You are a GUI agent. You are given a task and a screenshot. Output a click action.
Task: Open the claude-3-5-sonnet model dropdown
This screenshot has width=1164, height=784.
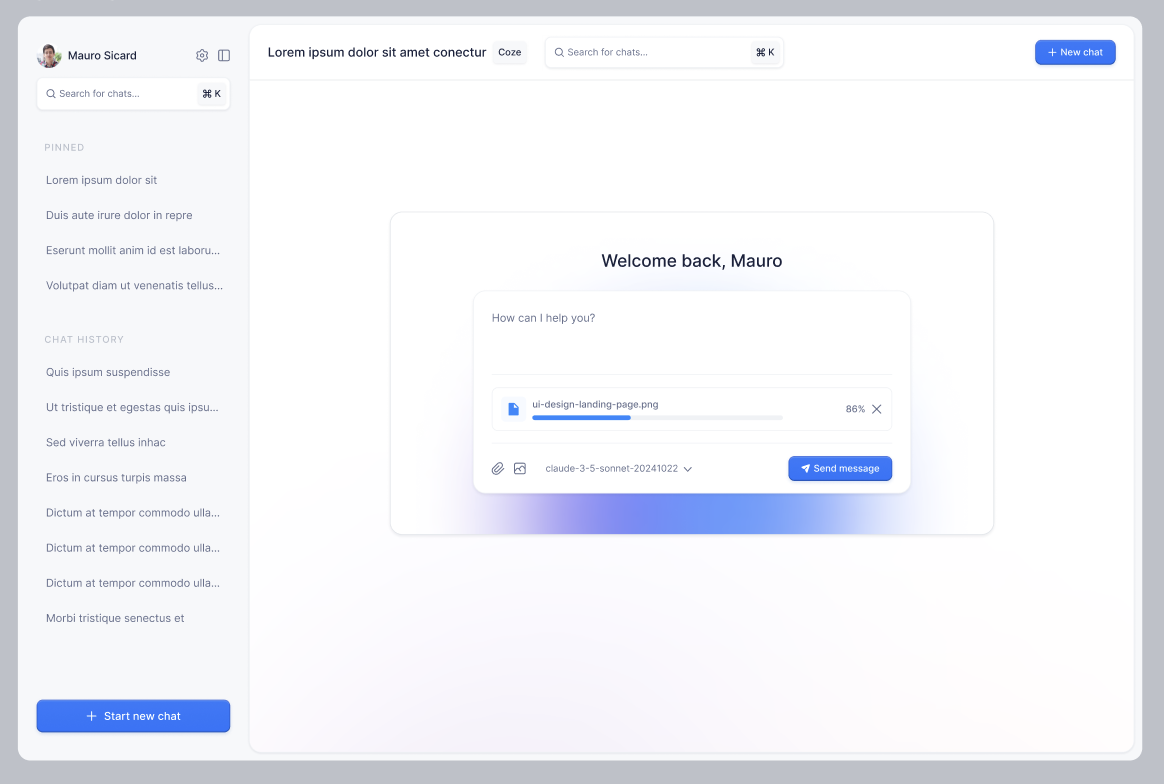pos(618,468)
